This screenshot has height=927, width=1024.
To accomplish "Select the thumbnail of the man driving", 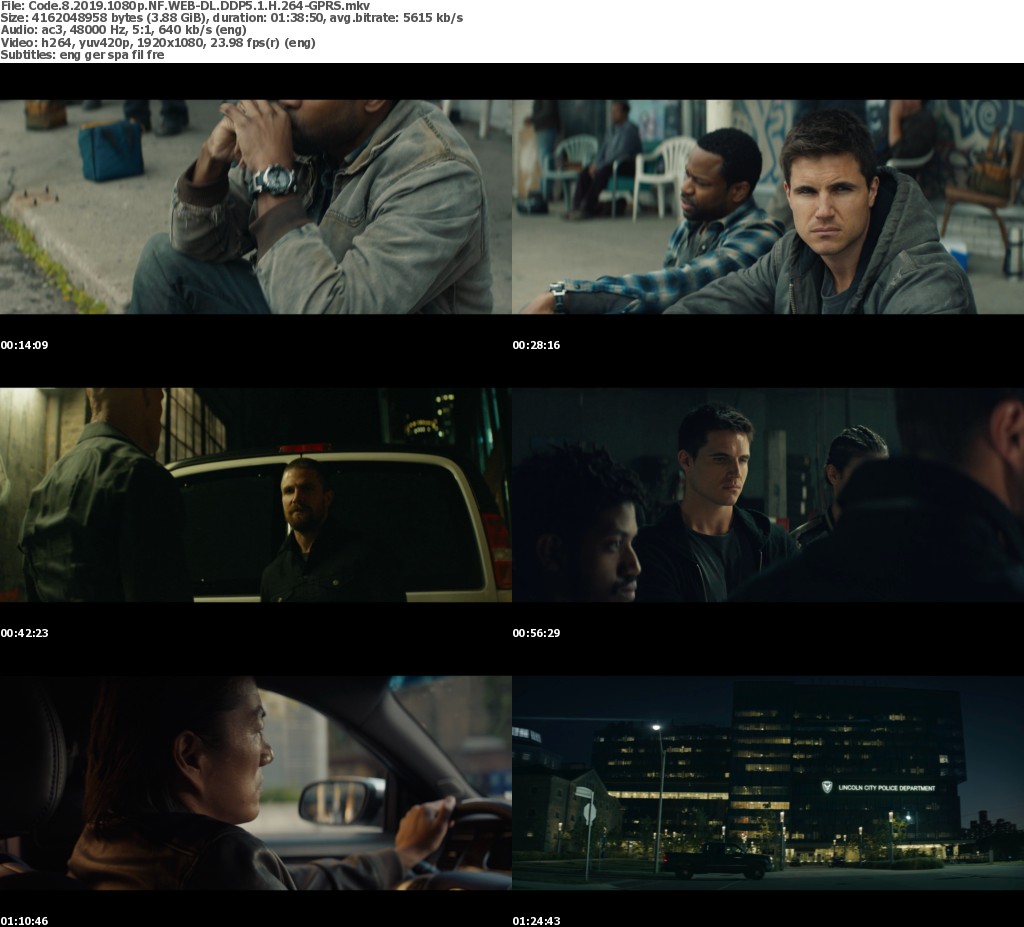I will (256, 783).
